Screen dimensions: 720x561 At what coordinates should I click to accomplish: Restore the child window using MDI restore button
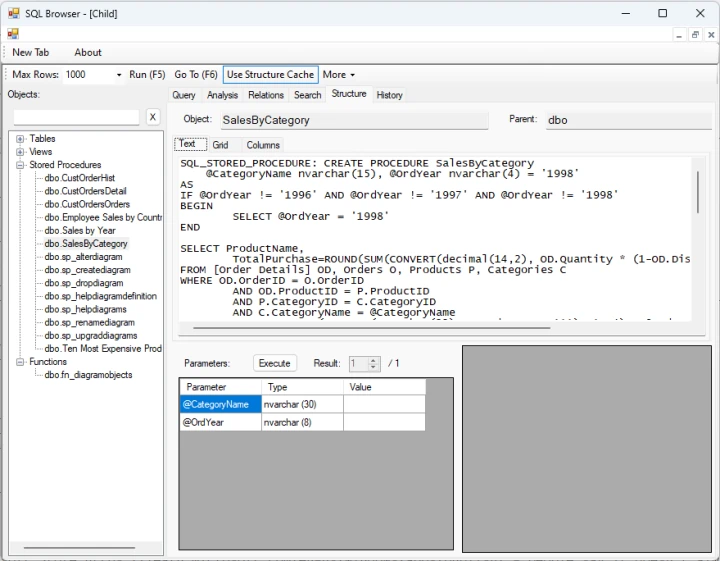tap(695, 35)
